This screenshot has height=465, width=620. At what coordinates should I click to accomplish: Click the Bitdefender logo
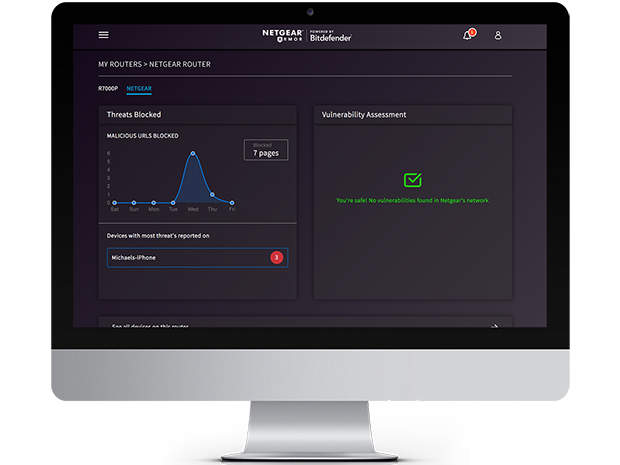pyautogui.click(x=331, y=36)
